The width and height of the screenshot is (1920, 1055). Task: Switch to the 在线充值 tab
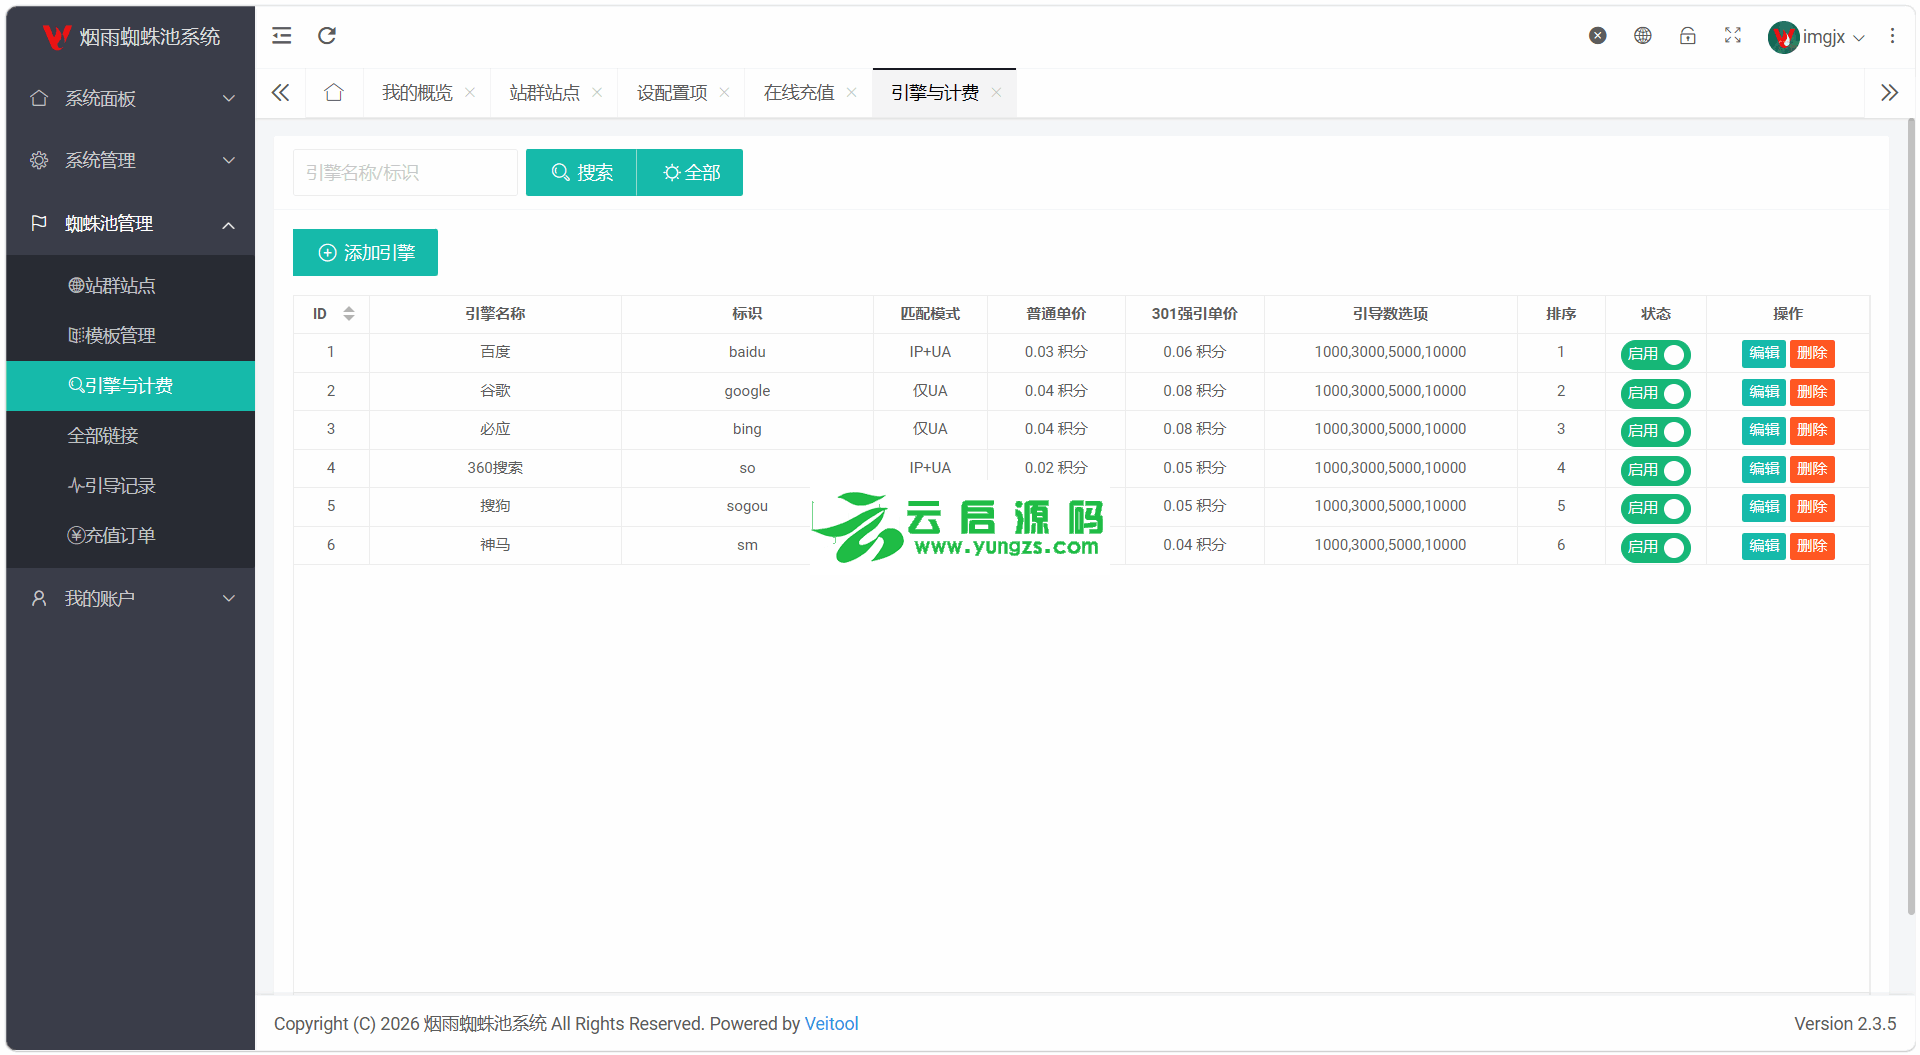click(798, 93)
